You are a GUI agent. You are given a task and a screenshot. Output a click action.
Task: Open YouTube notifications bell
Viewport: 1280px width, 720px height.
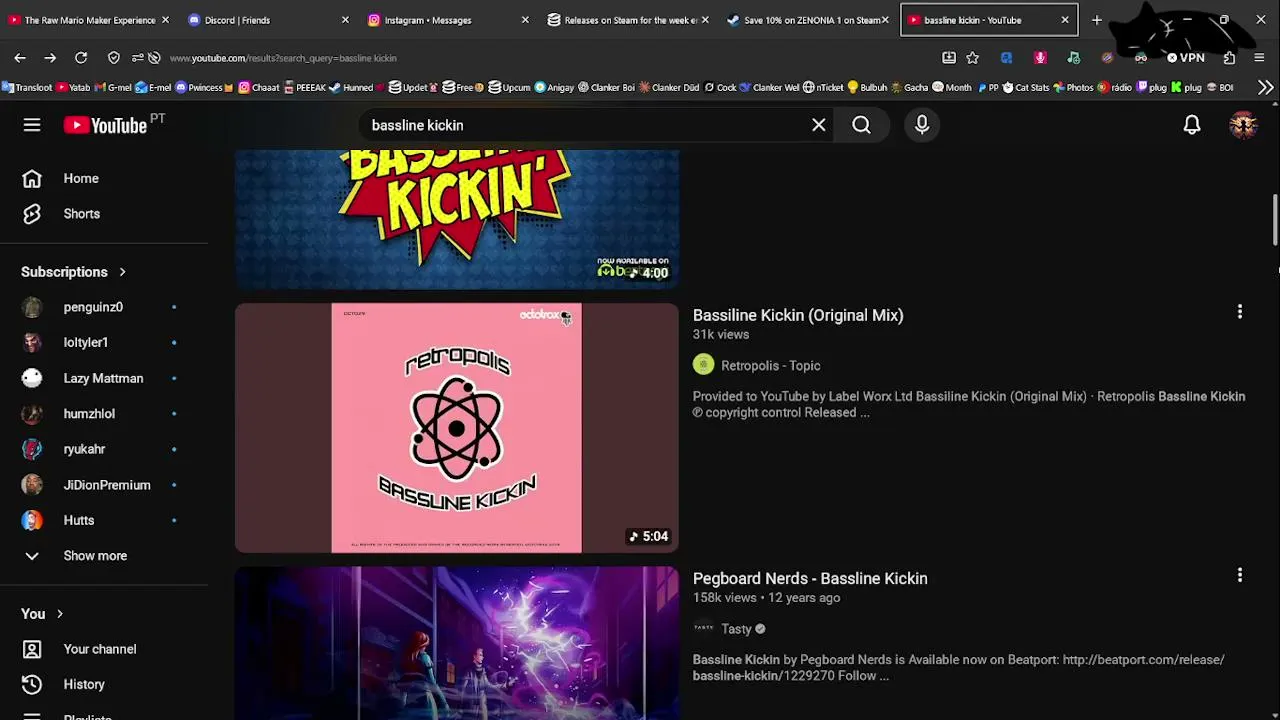(x=1192, y=125)
